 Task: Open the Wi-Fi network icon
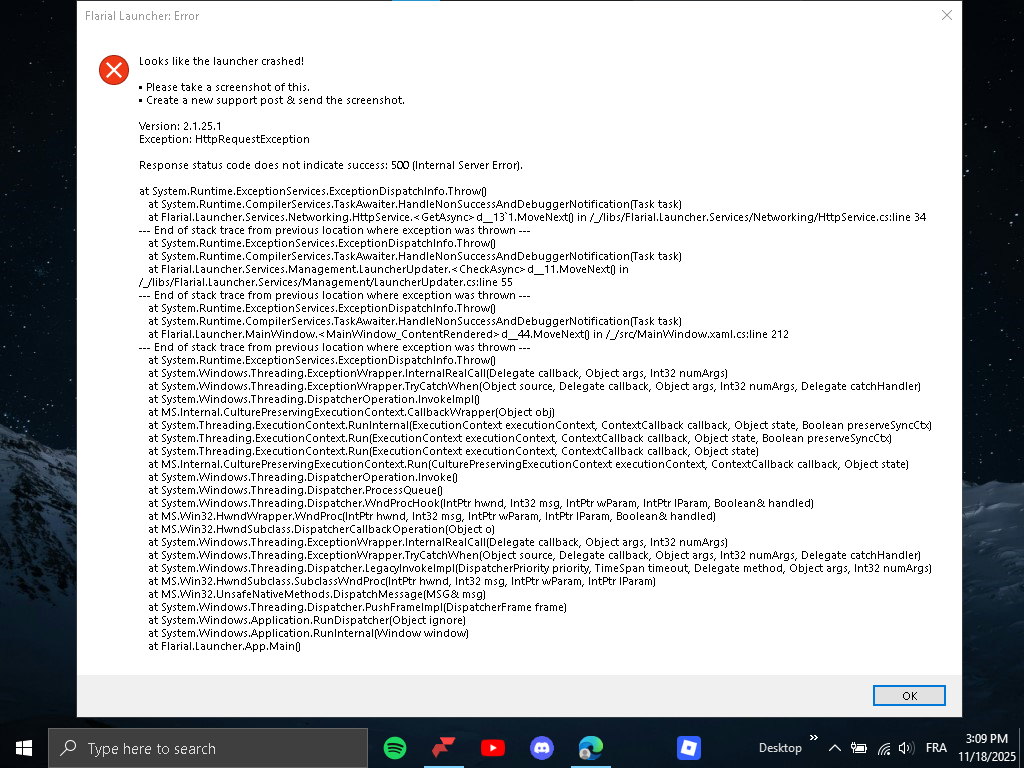tap(884, 748)
